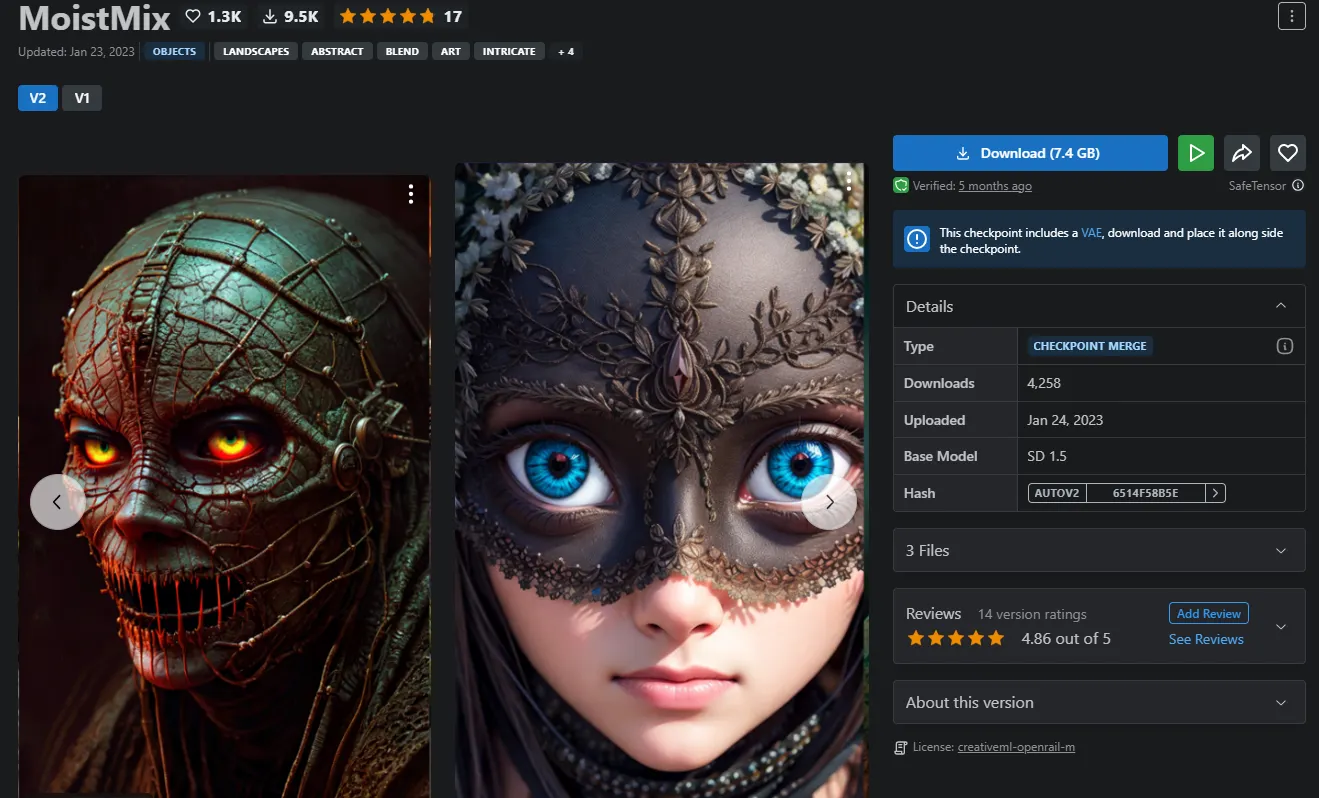The width and height of the screenshot is (1319, 798).
Task: Click the share arrow icon
Action: pyautogui.click(x=1241, y=153)
